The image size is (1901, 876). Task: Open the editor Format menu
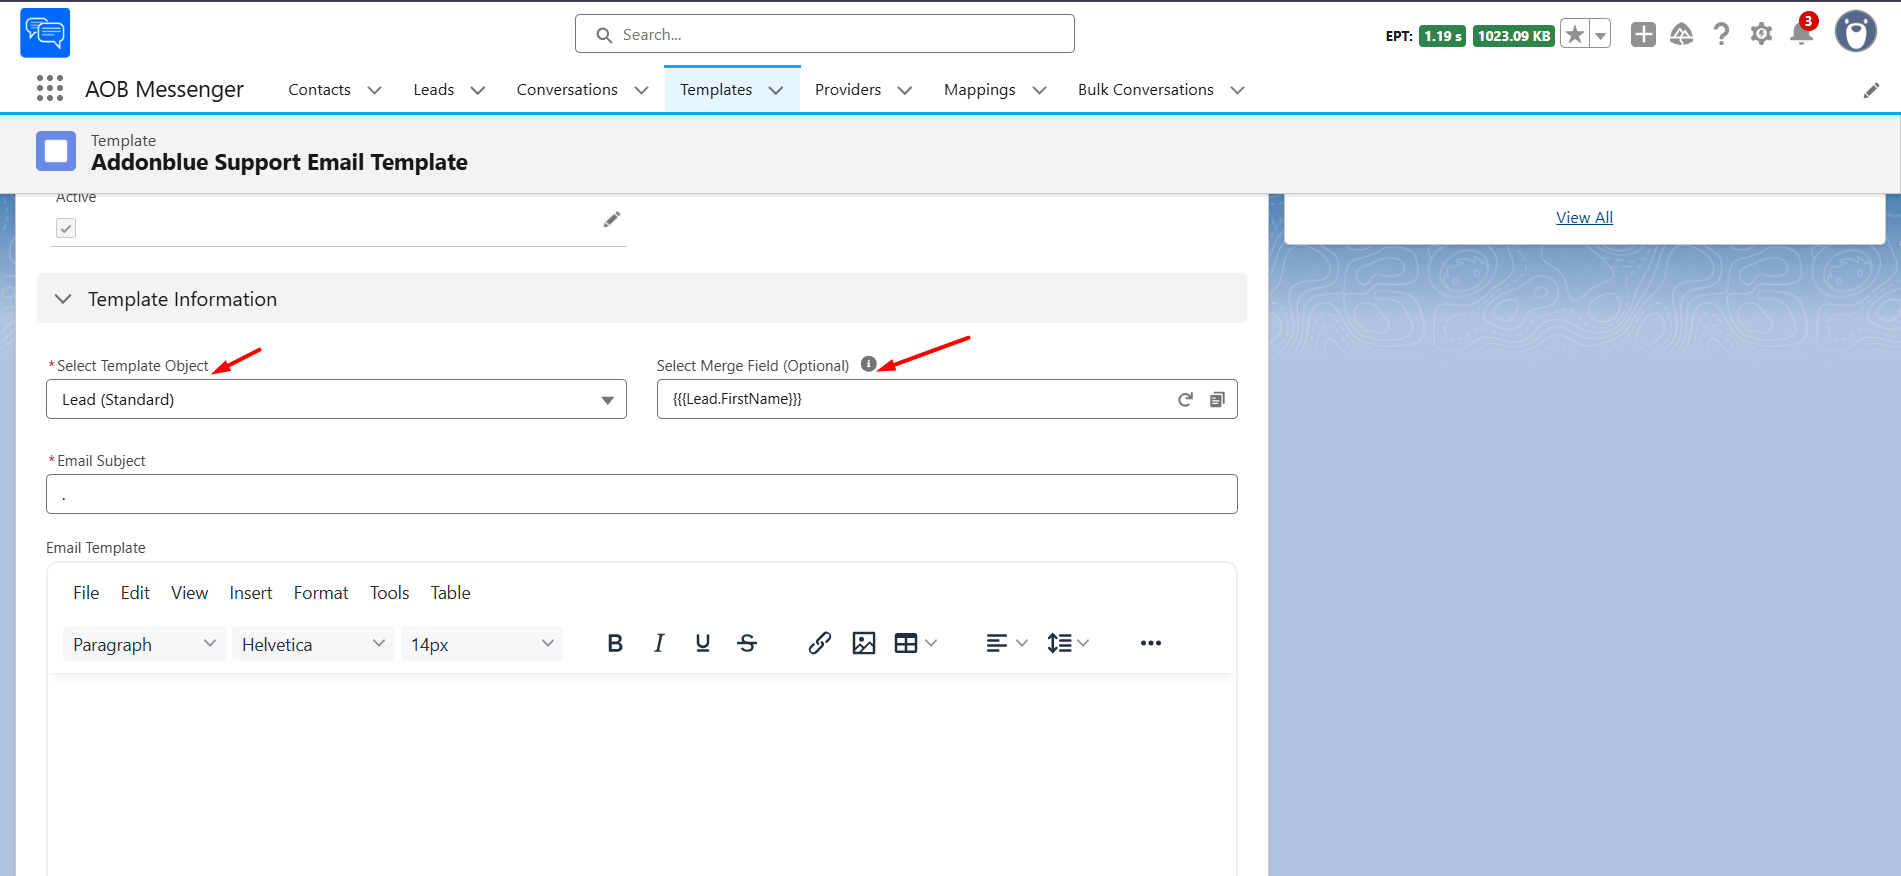point(321,593)
